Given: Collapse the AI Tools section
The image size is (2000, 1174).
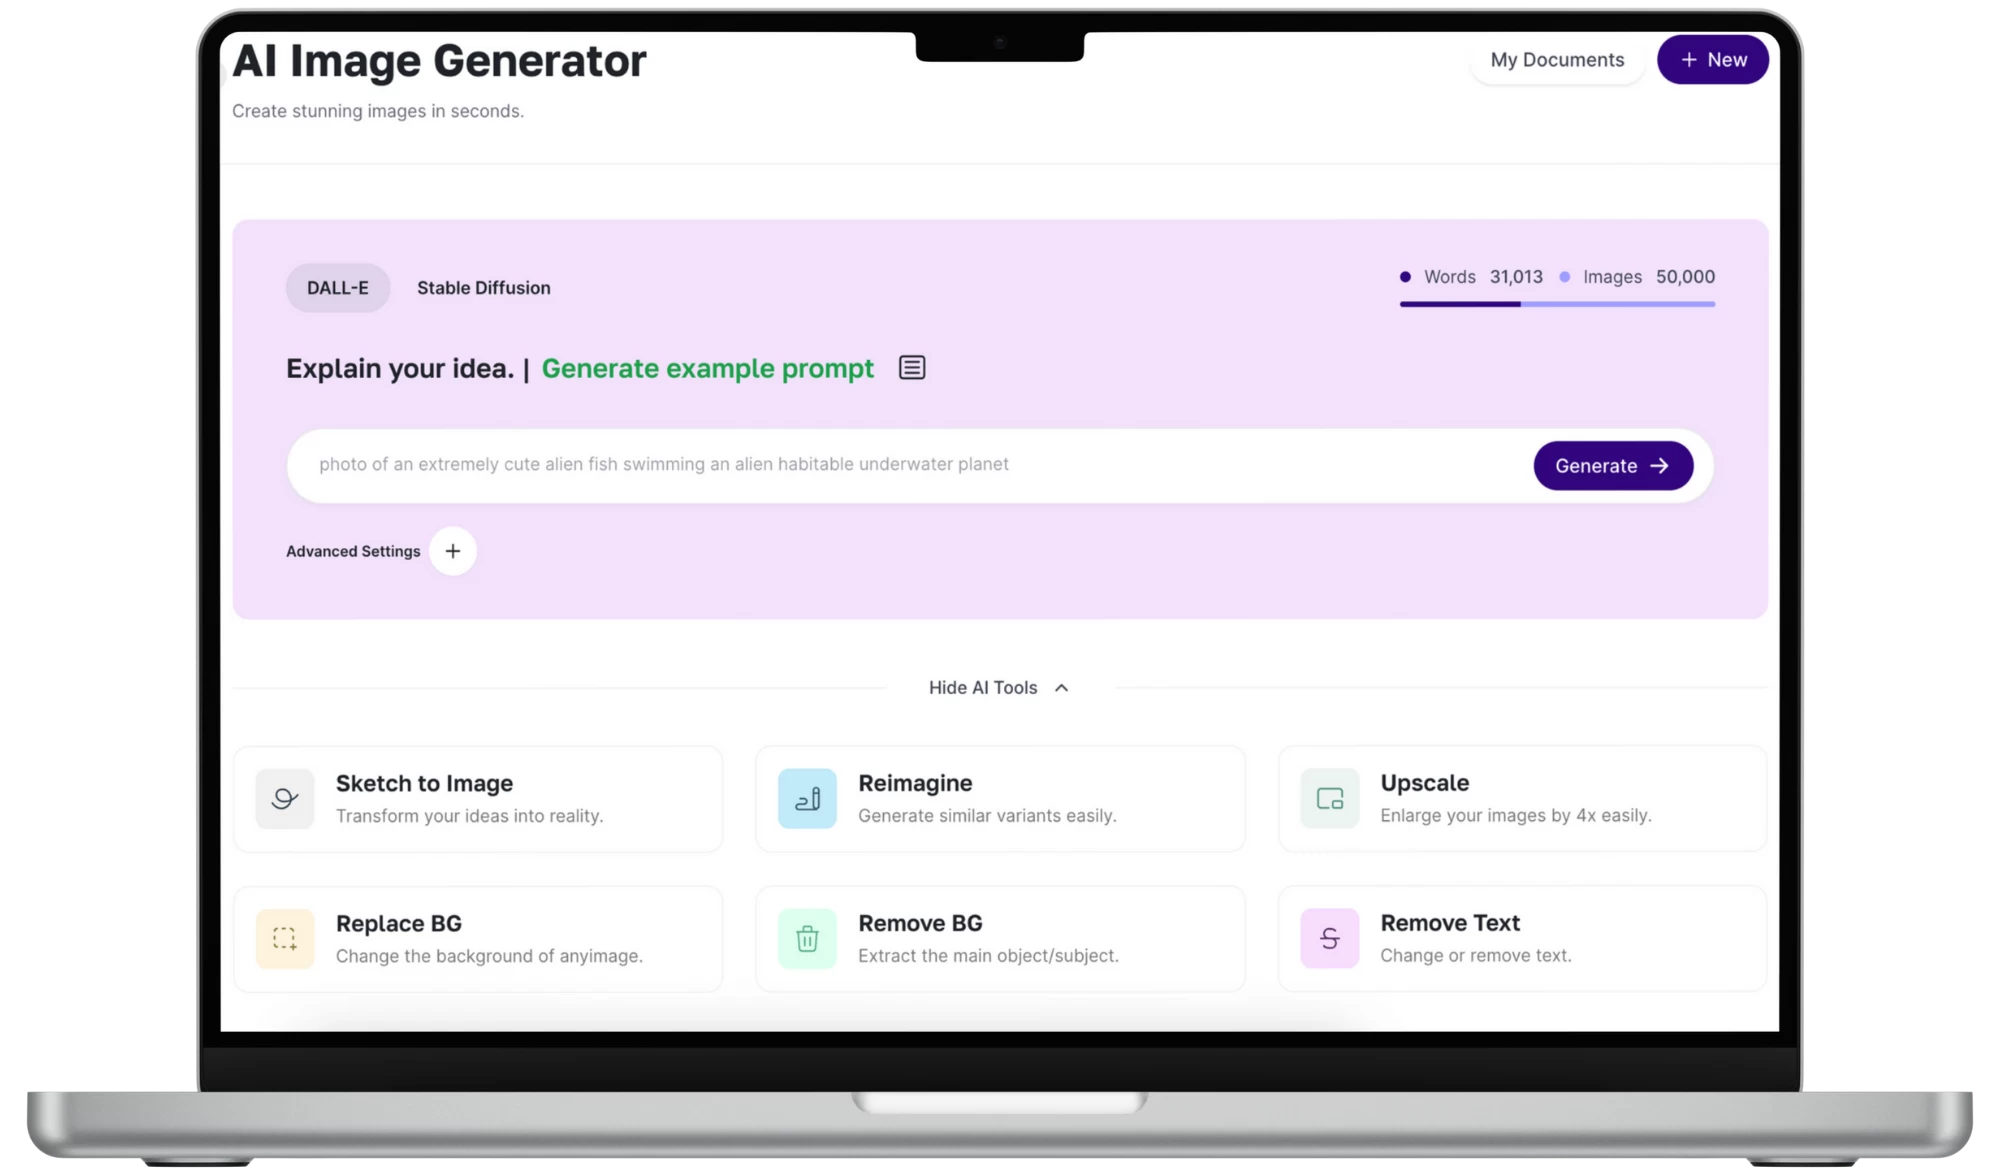Looking at the screenshot, I should coord(998,686).
